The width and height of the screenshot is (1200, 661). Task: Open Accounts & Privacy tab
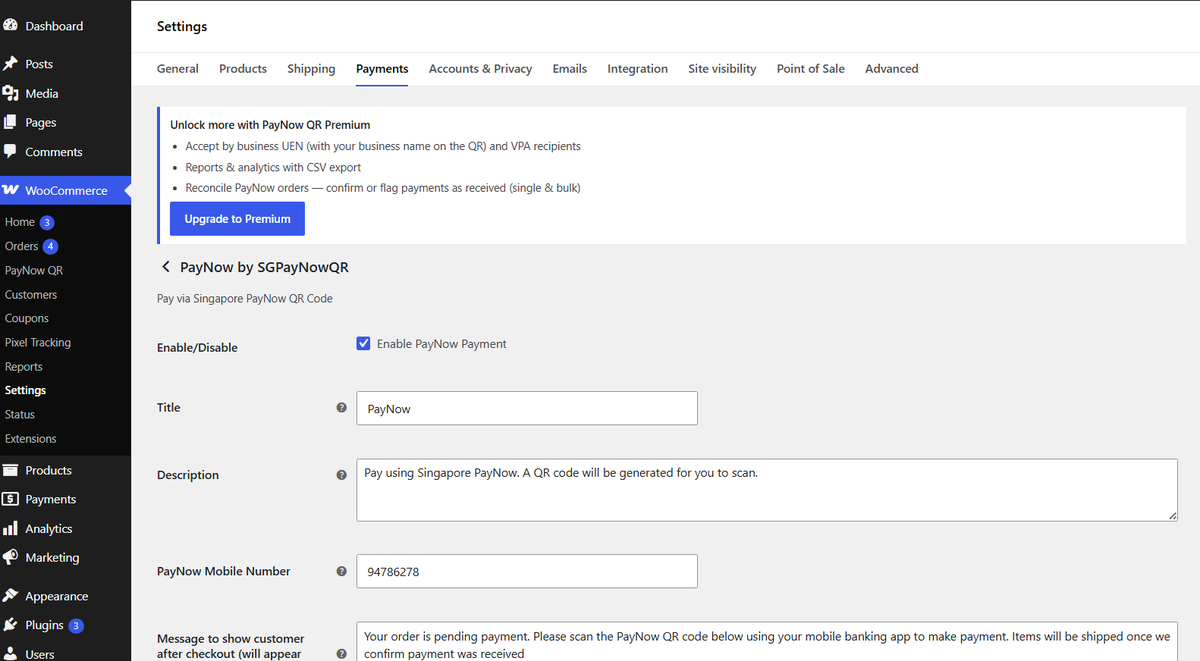tap(480, 69)
